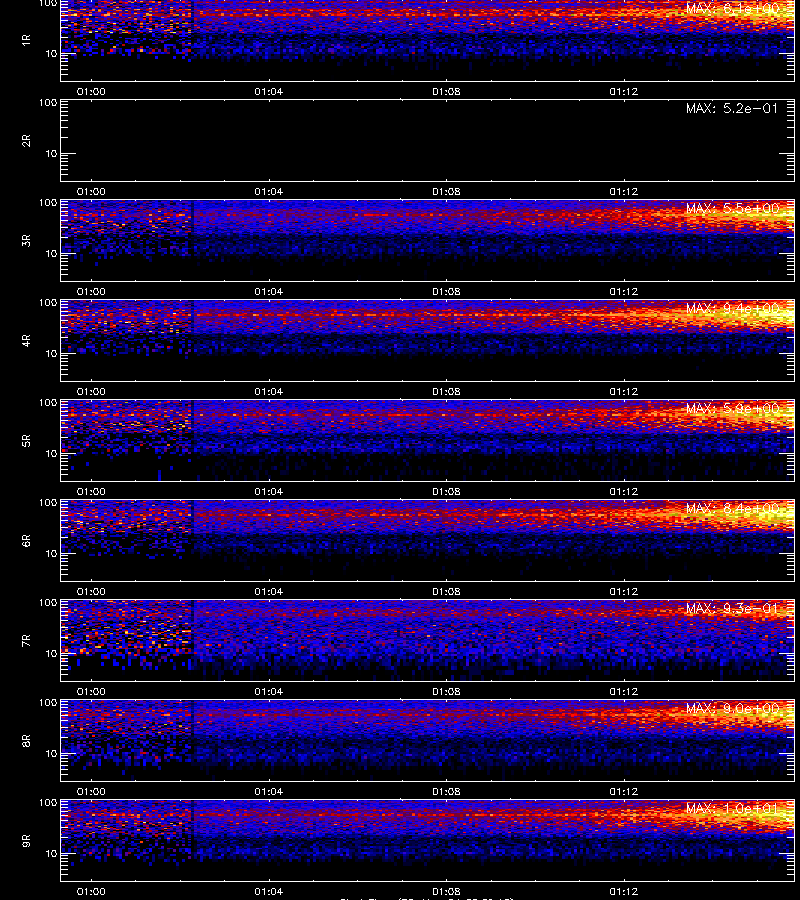This screenshot has width=800, height=900.
Task: Select the MAX: 5.2e-01 readout in panel 2R
Action: [x=732, y=108]
